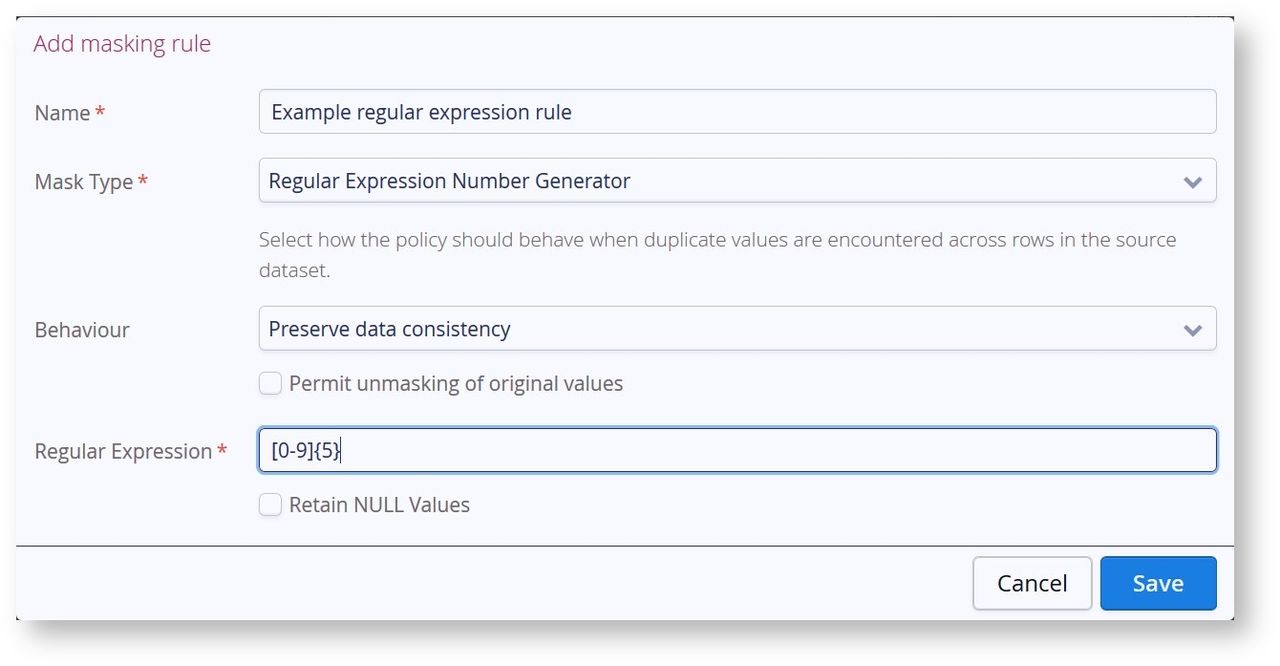Cancel adding the masking rule
The image size is (1280, 666).
click(x=1032, y=583)
